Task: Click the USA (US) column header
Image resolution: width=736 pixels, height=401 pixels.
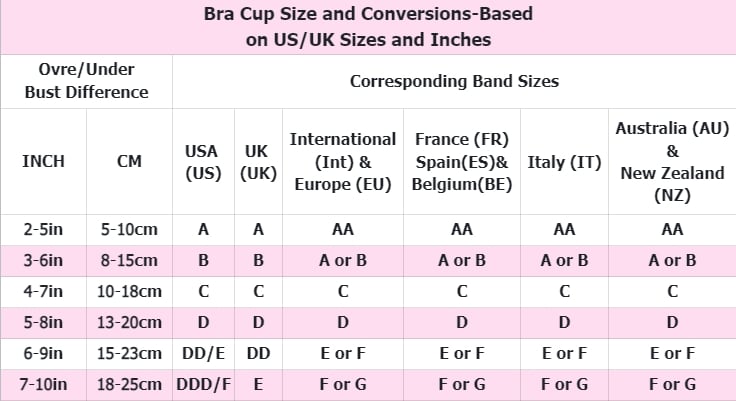Action: (x=203, y=162)
